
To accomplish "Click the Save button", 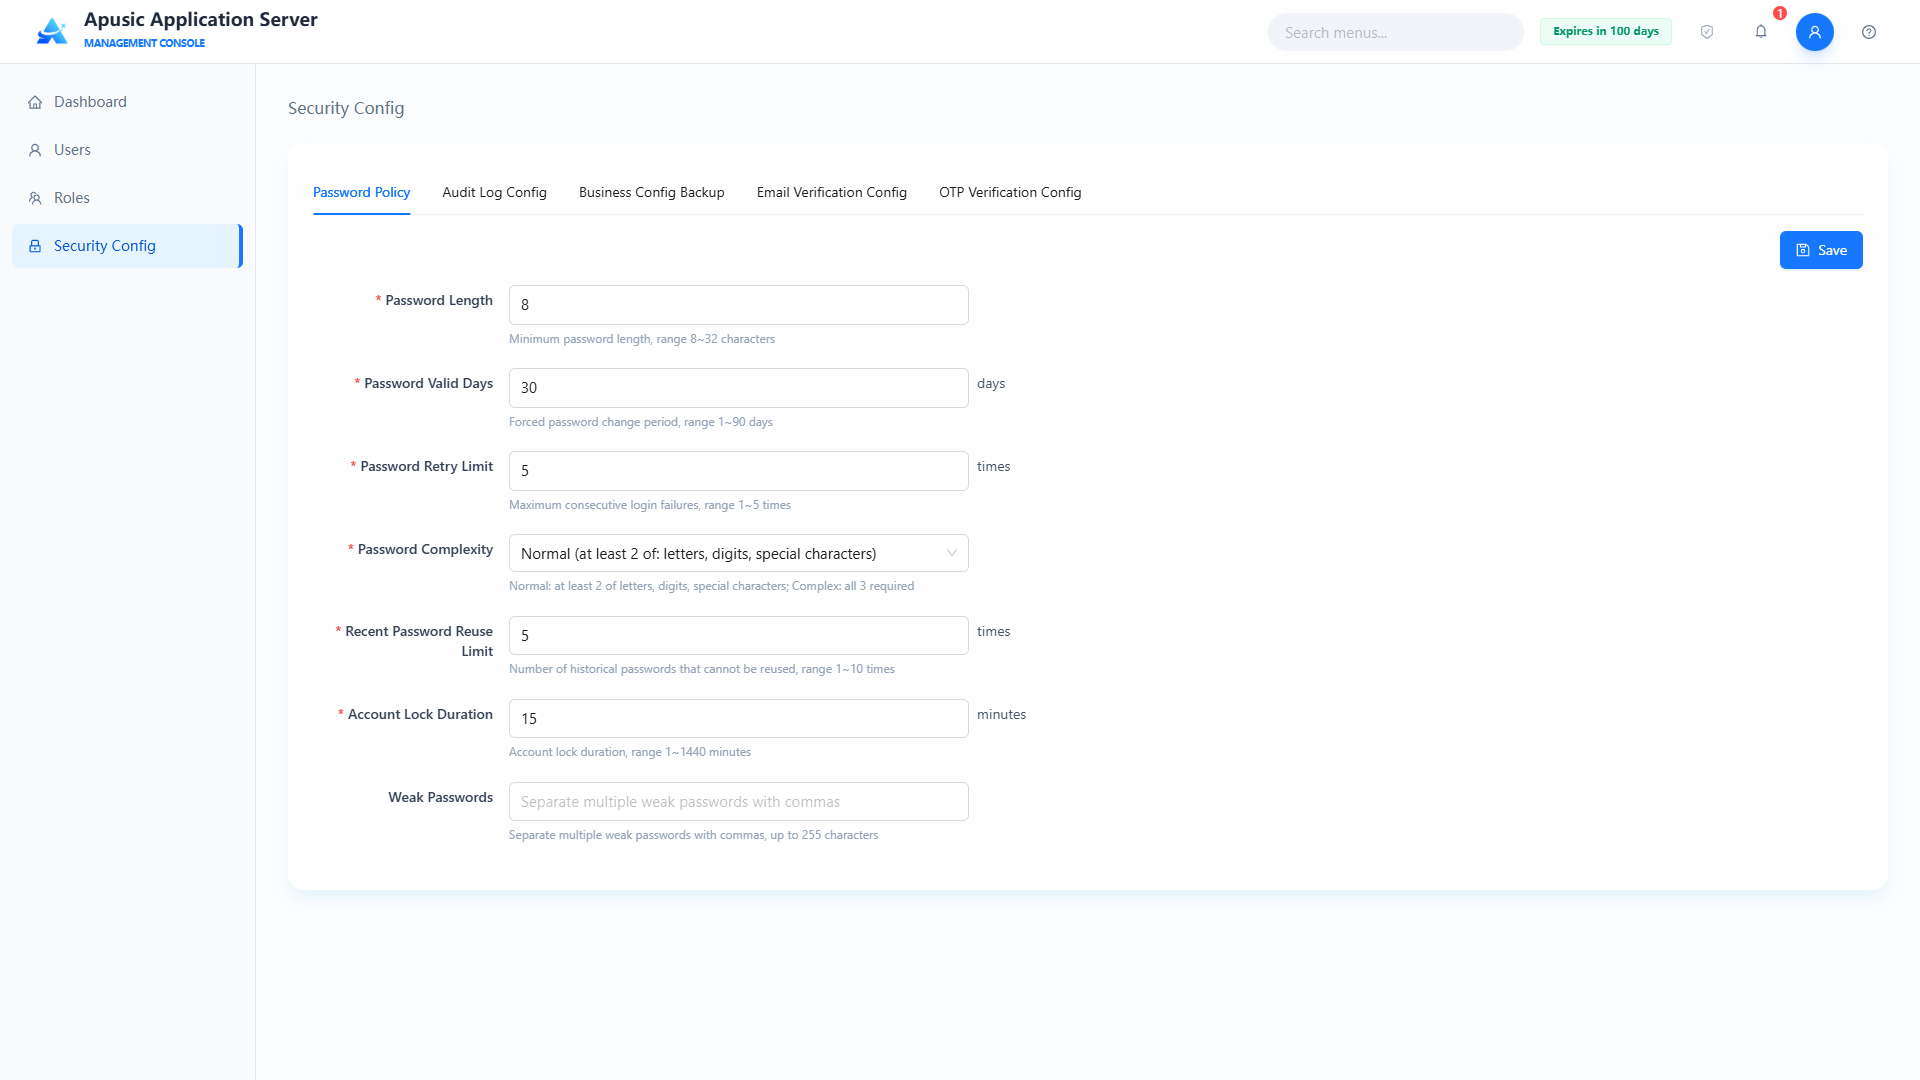I will tap(1821, 250).
